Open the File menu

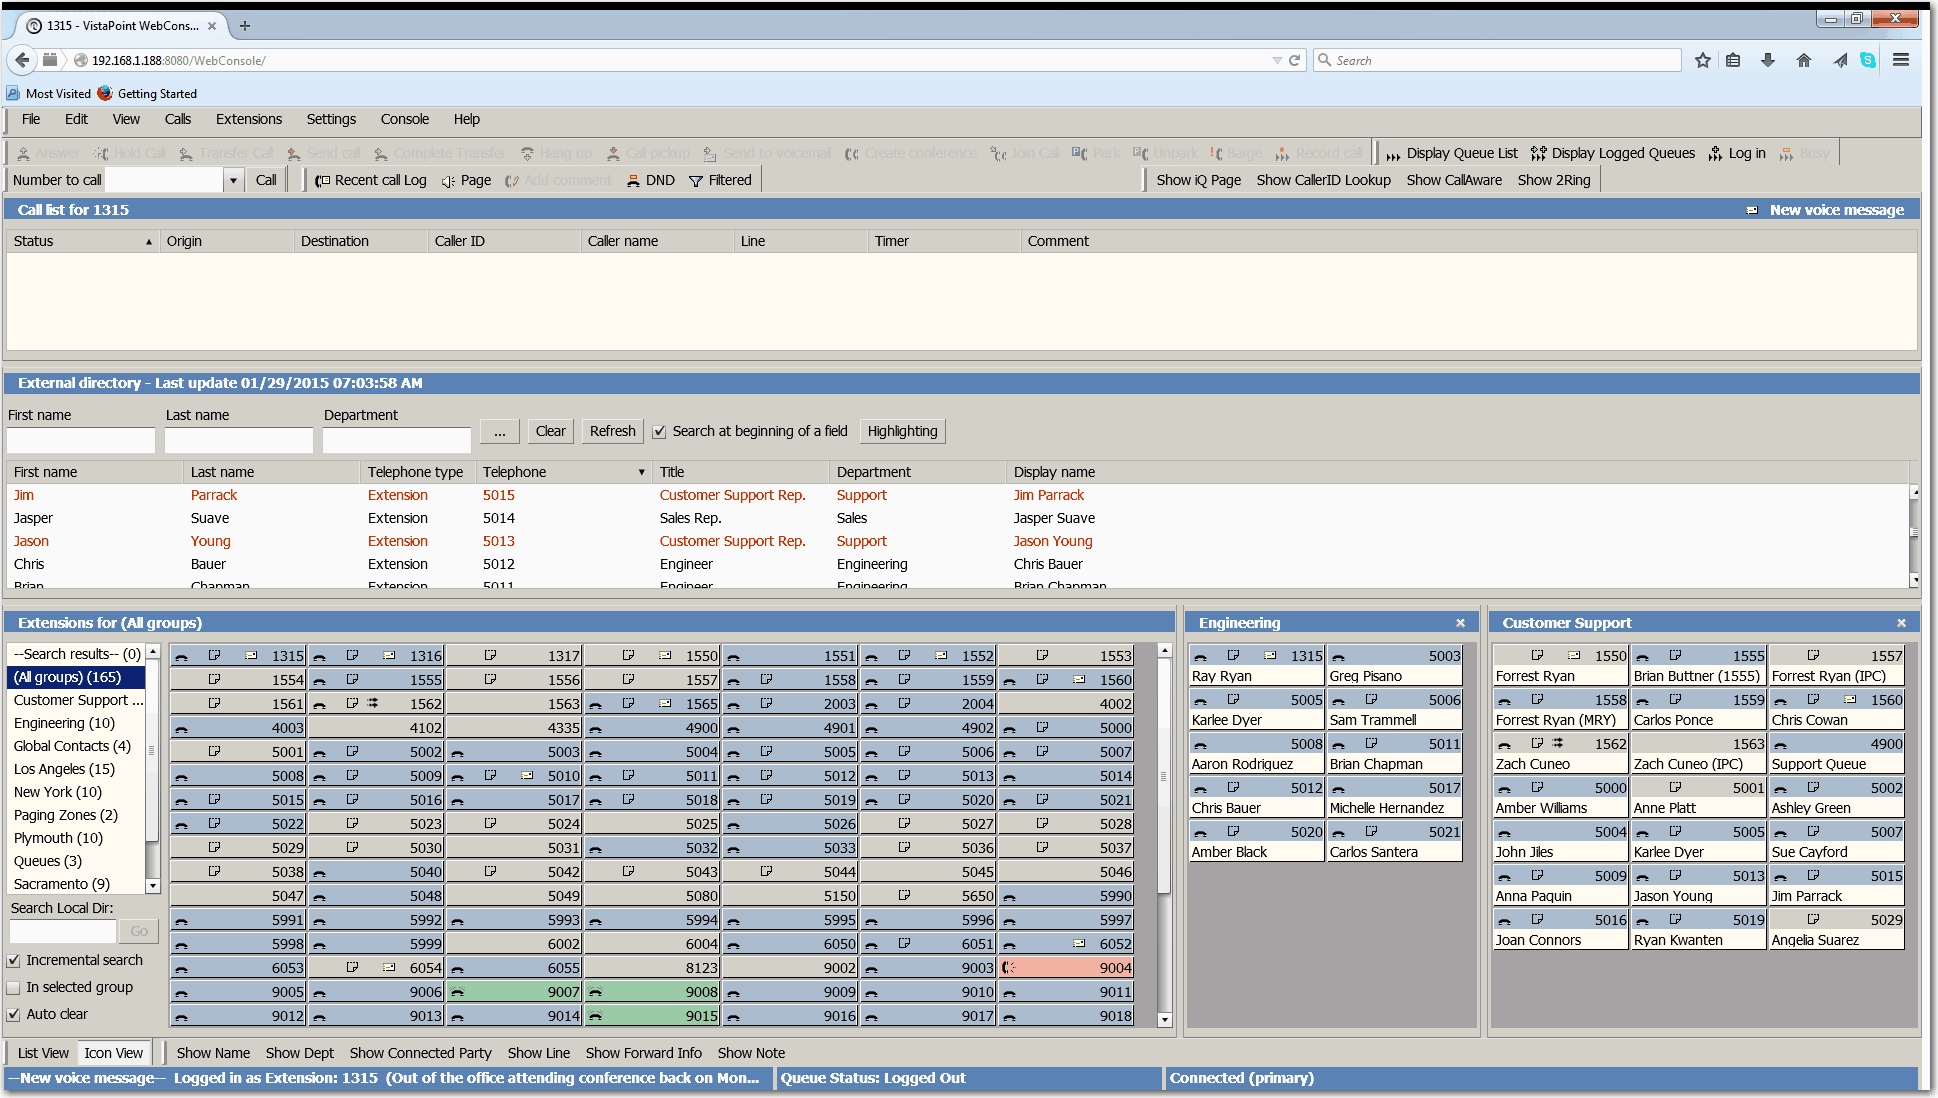tap(31, 119)
